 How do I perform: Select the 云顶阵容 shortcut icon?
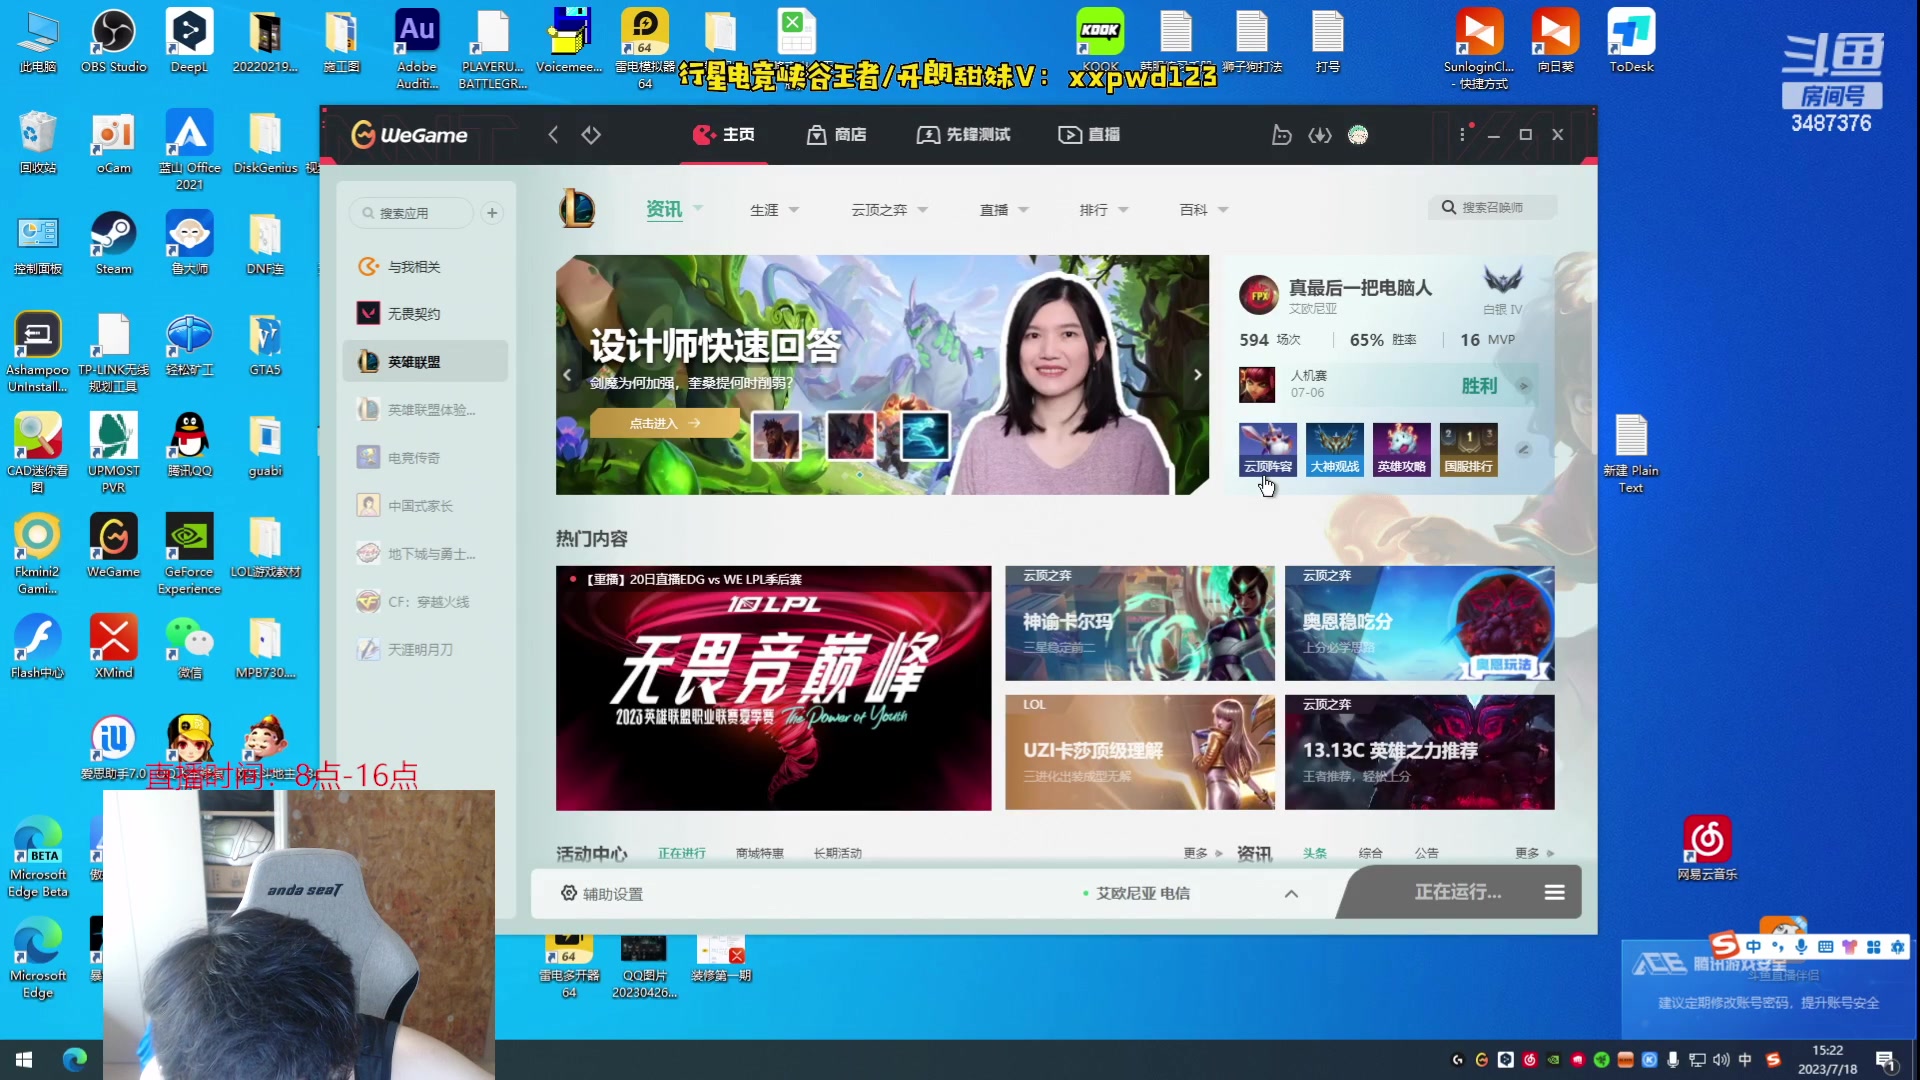pos(1267,449)
